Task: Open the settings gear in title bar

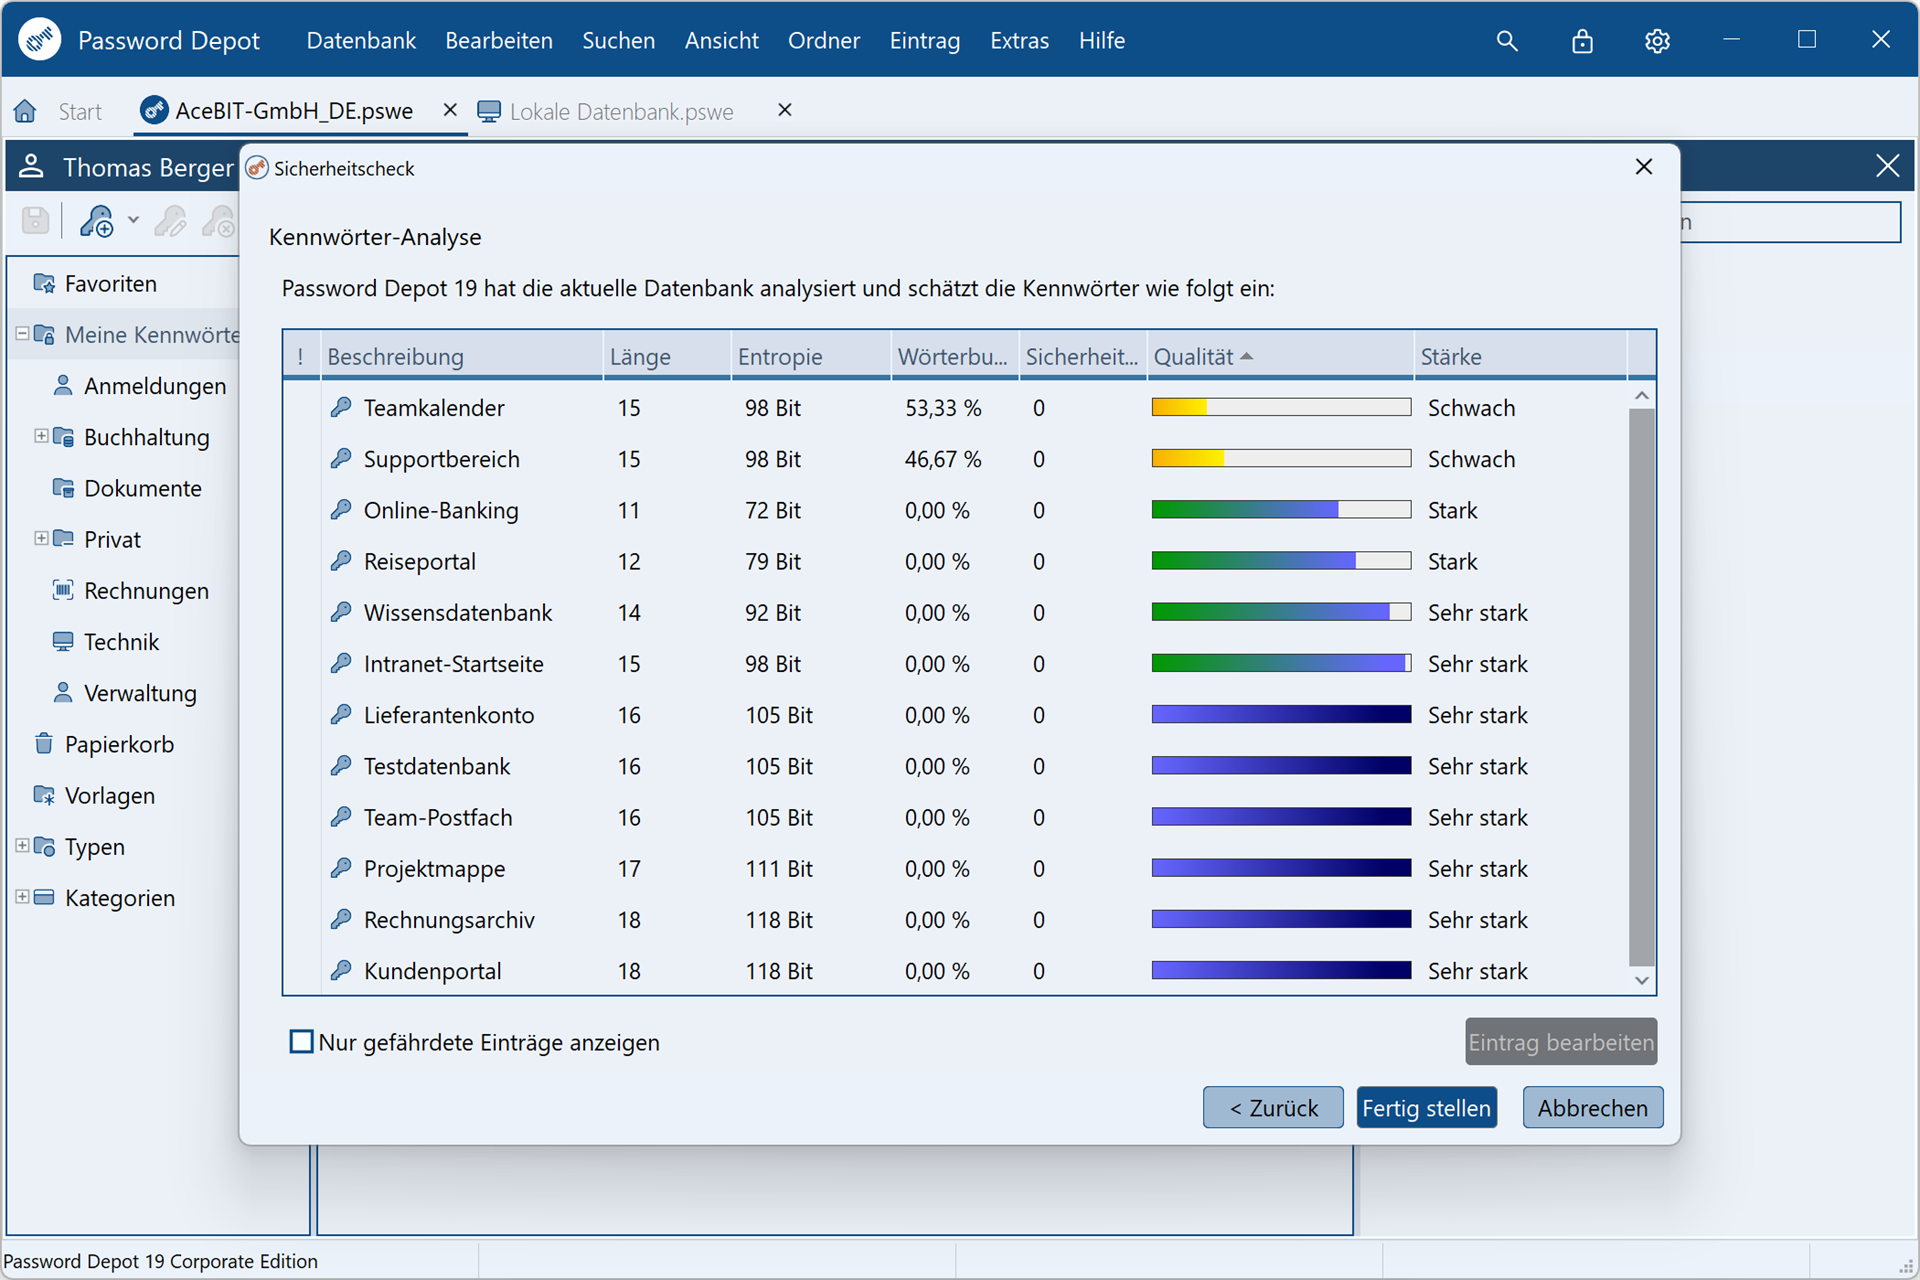Action: pyautogui.click(x=1657, y=41)
